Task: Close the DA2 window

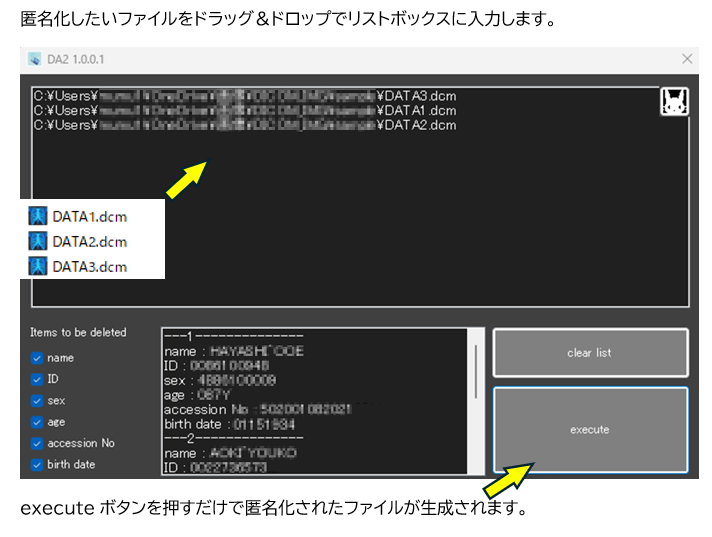Action: 686,60
